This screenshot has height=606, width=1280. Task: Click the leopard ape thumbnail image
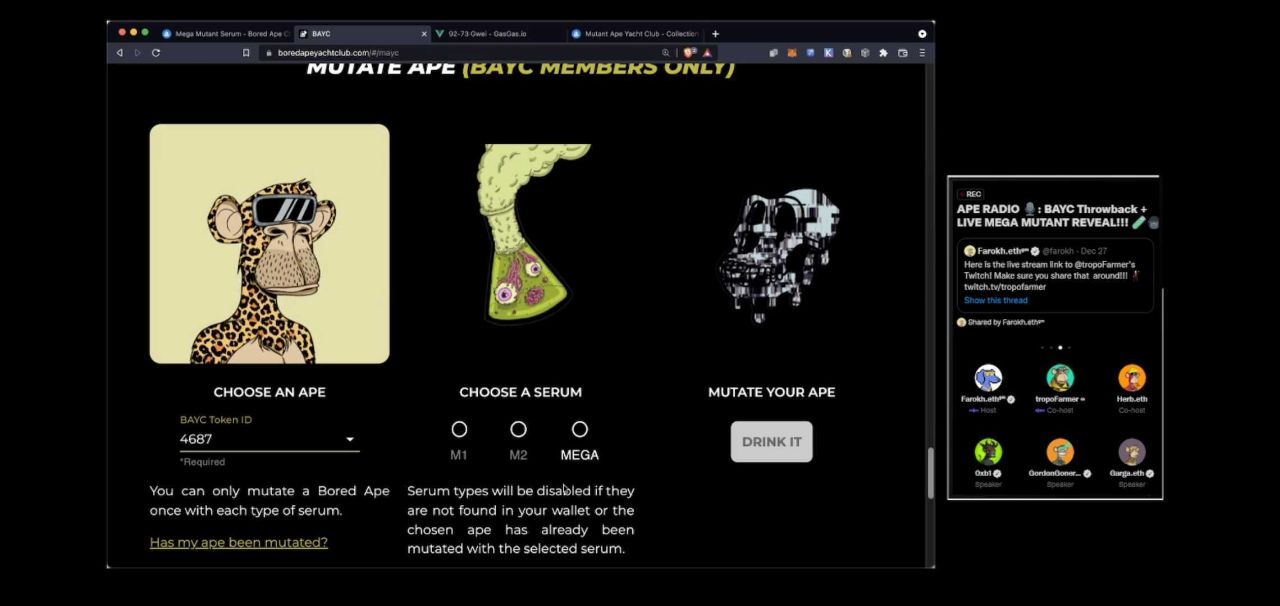click(x=270, y=243)
